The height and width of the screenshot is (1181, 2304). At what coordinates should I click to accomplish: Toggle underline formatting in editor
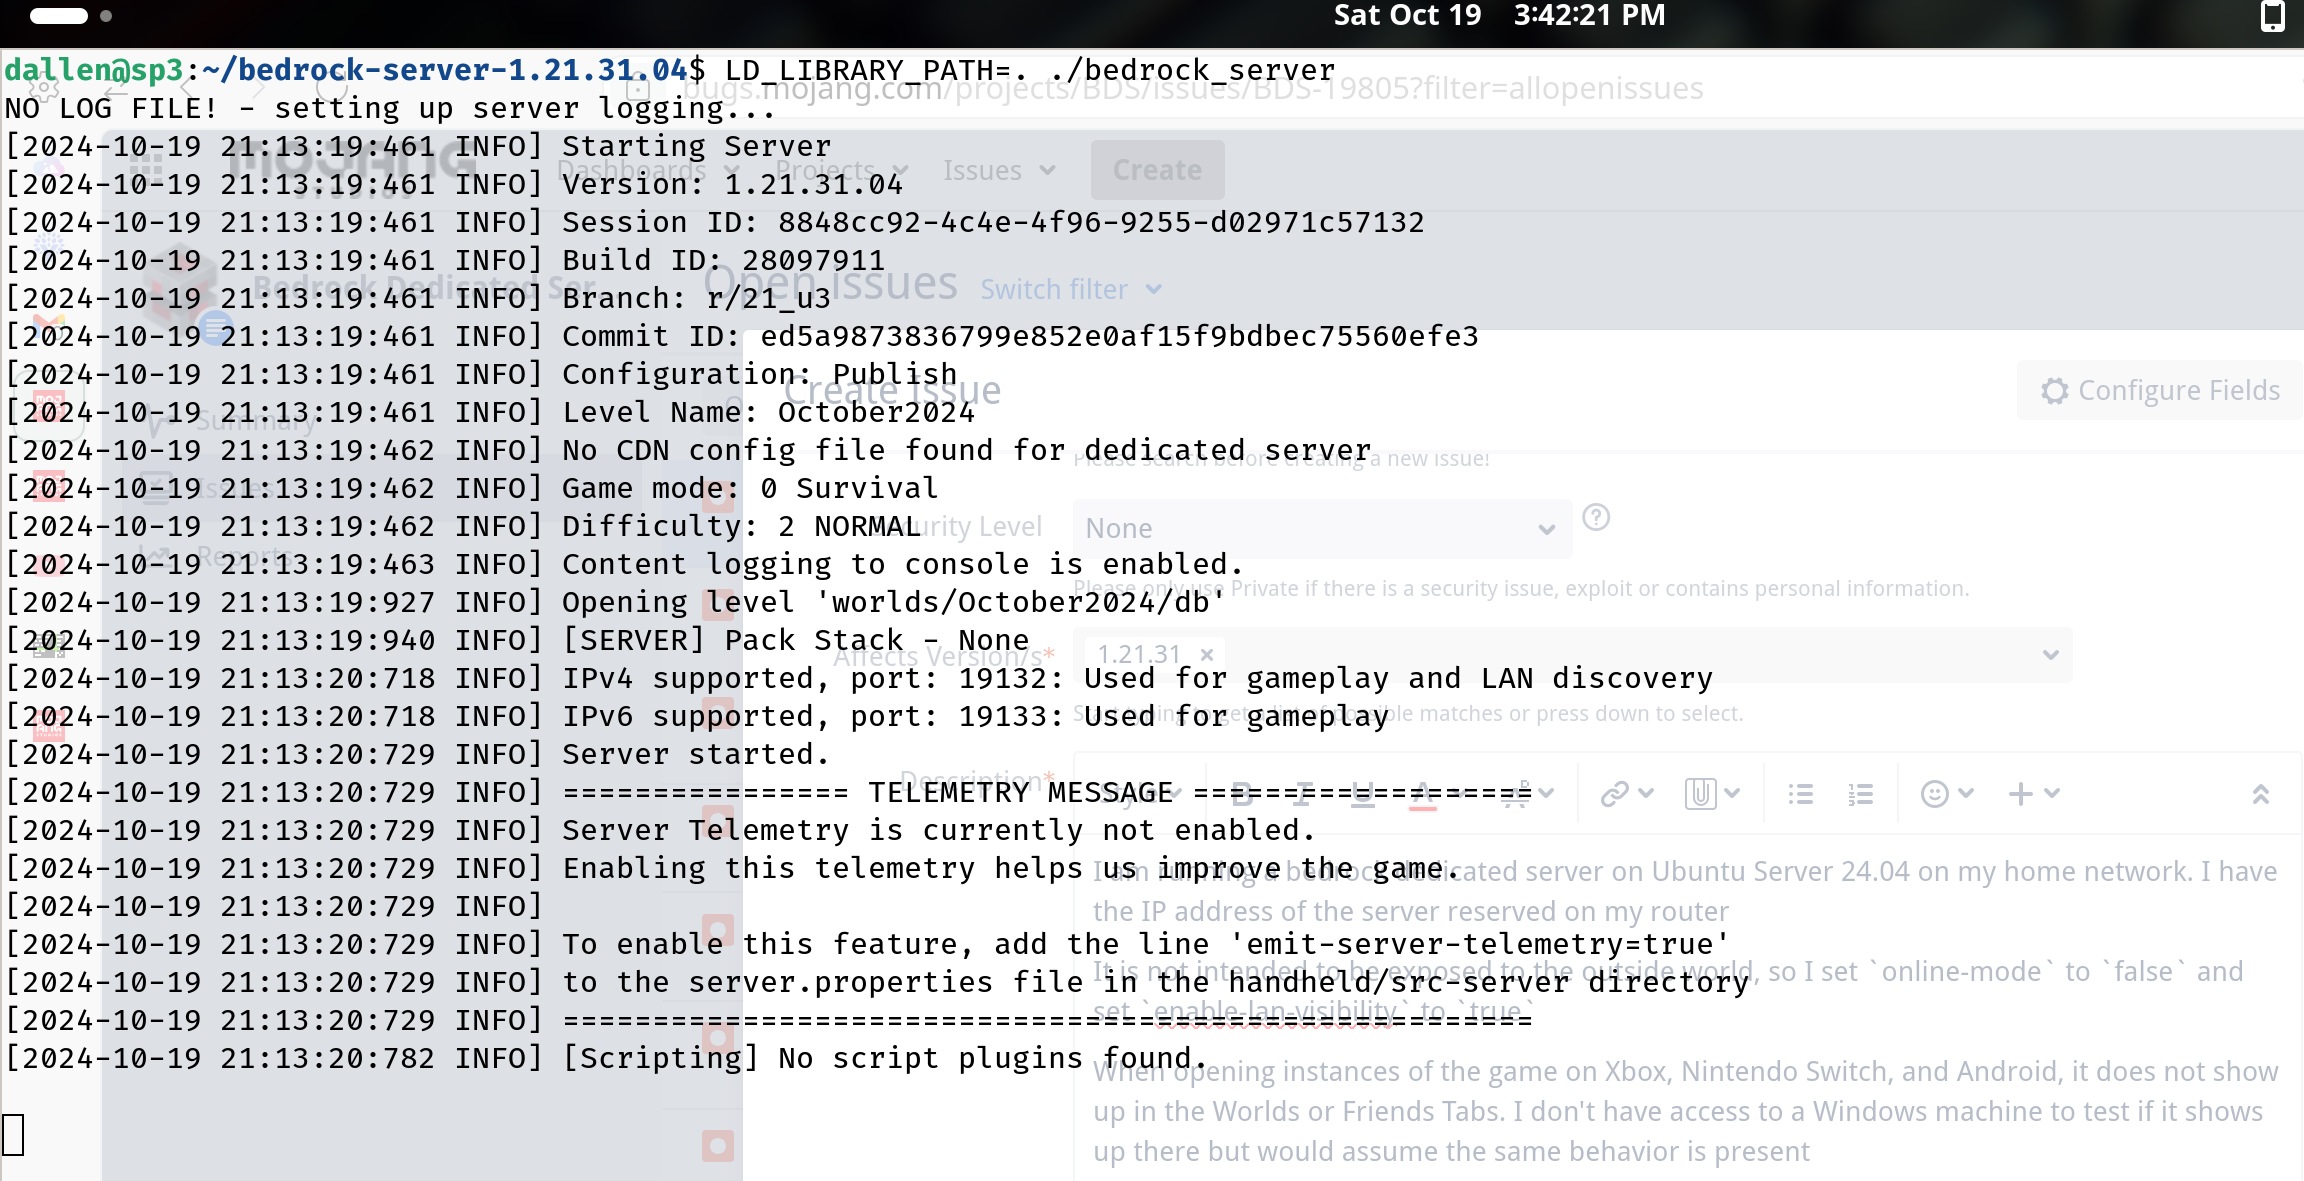[x=1362, y=794]
